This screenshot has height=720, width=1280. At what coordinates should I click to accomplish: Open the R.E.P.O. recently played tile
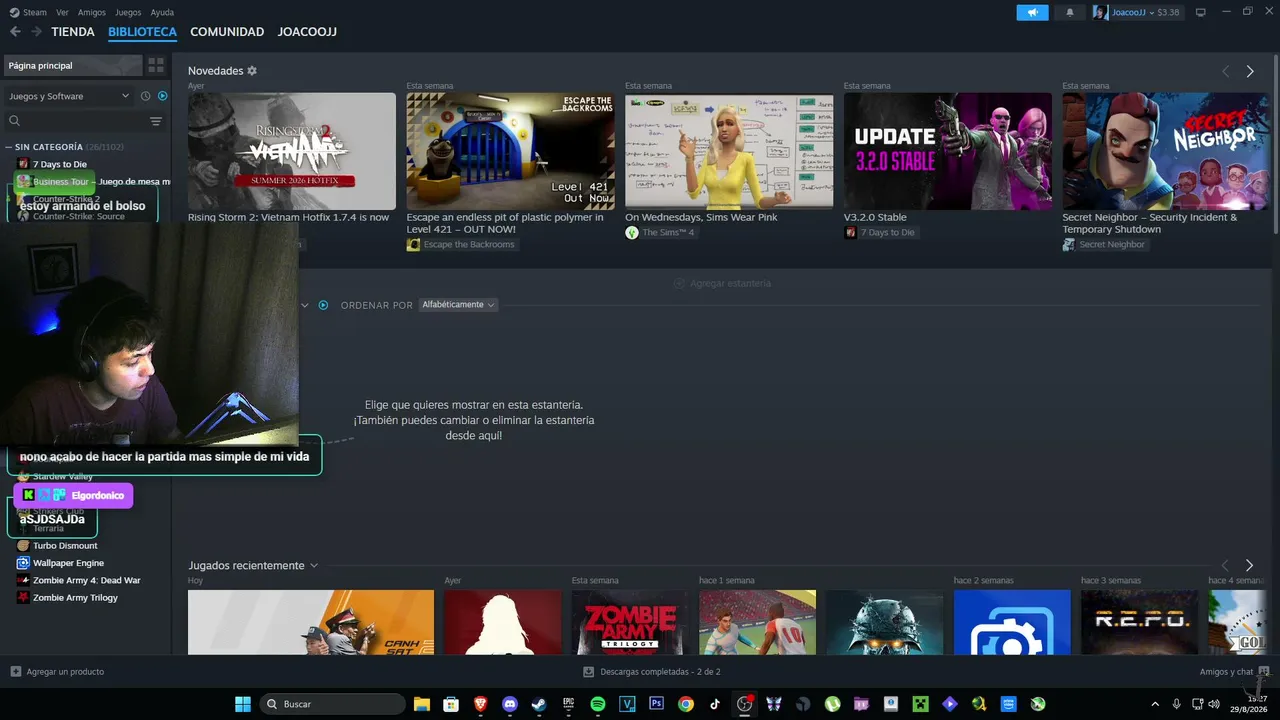1139,622
